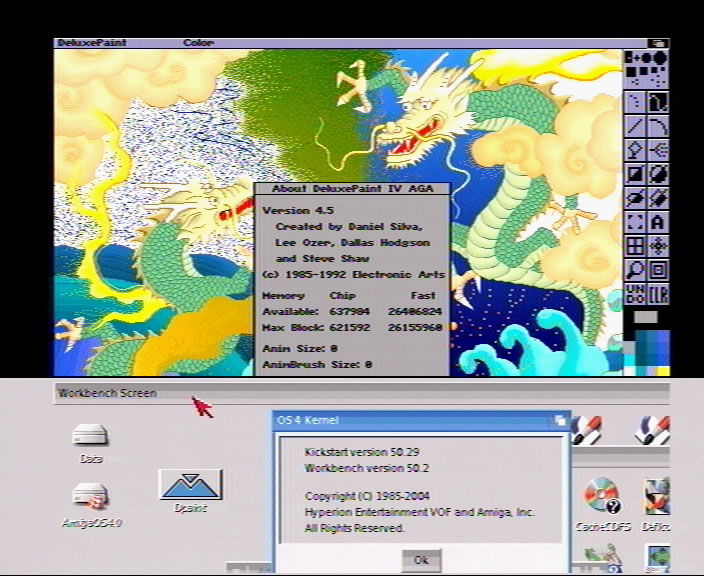Select the magnify glass tool
Screen dimensions: 704x576
[x=635, y=270]
